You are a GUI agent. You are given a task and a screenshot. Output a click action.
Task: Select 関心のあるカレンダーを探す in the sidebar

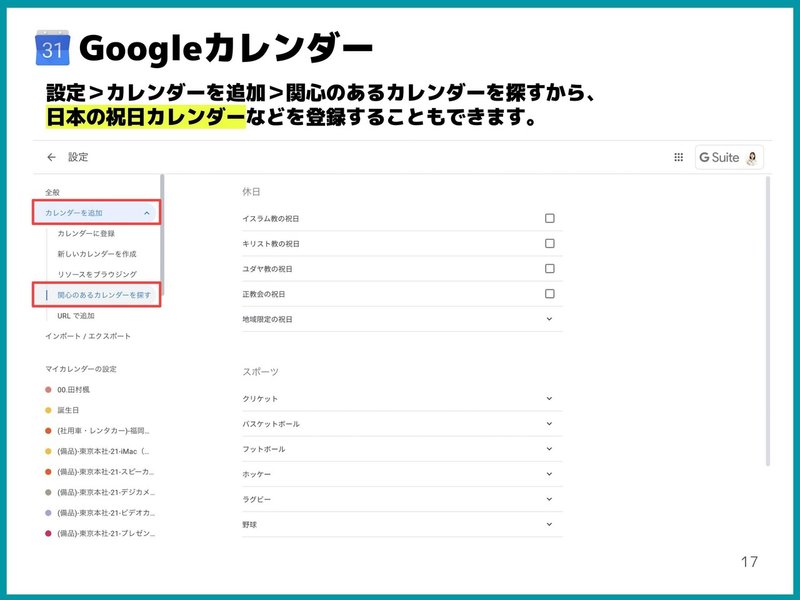pyautogui.click(x=104, y=295)
